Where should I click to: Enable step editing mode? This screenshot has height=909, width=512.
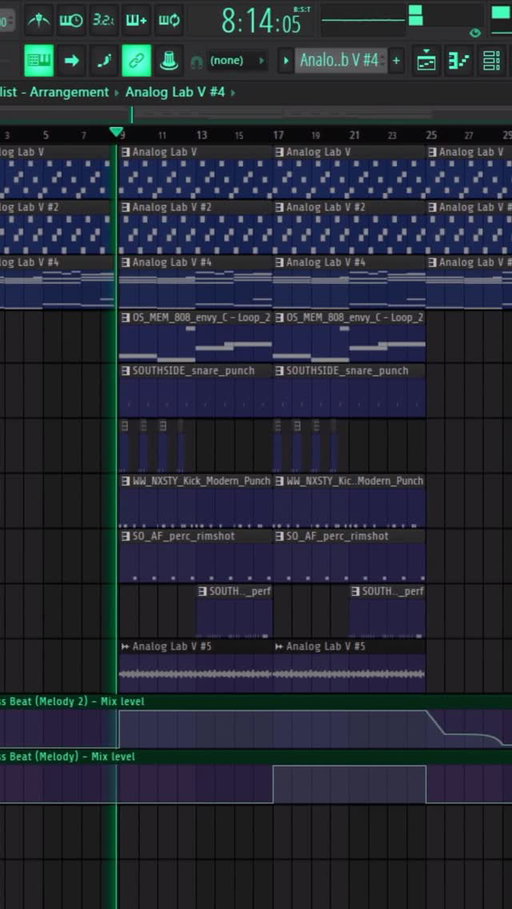(104, 60)
